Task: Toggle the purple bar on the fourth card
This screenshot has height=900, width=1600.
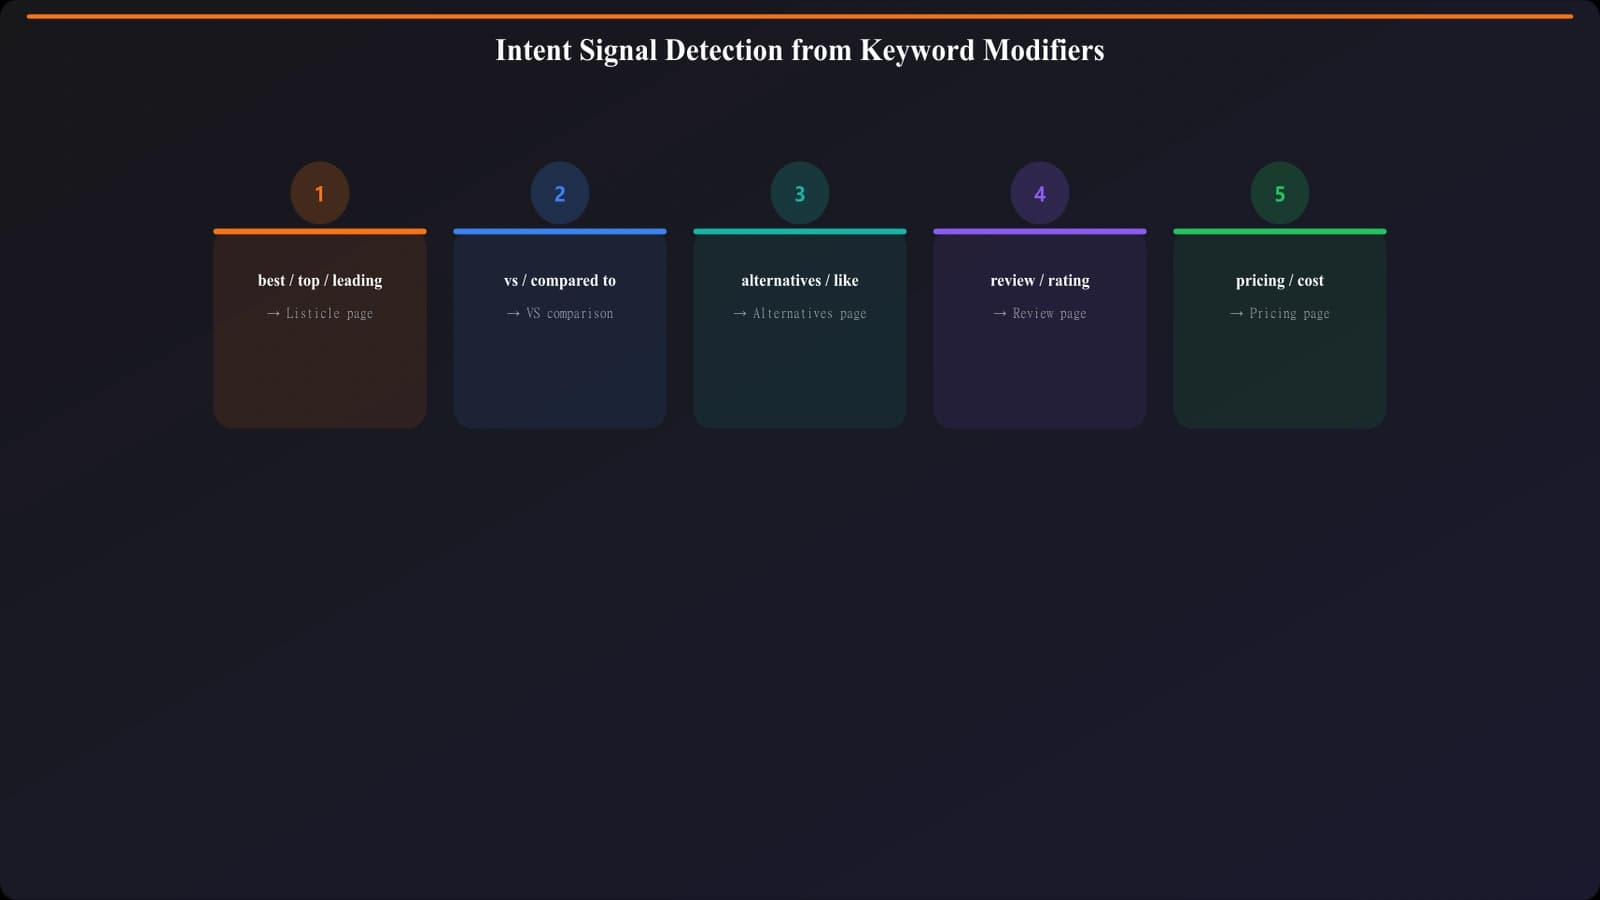Action: coord(1040,230)
